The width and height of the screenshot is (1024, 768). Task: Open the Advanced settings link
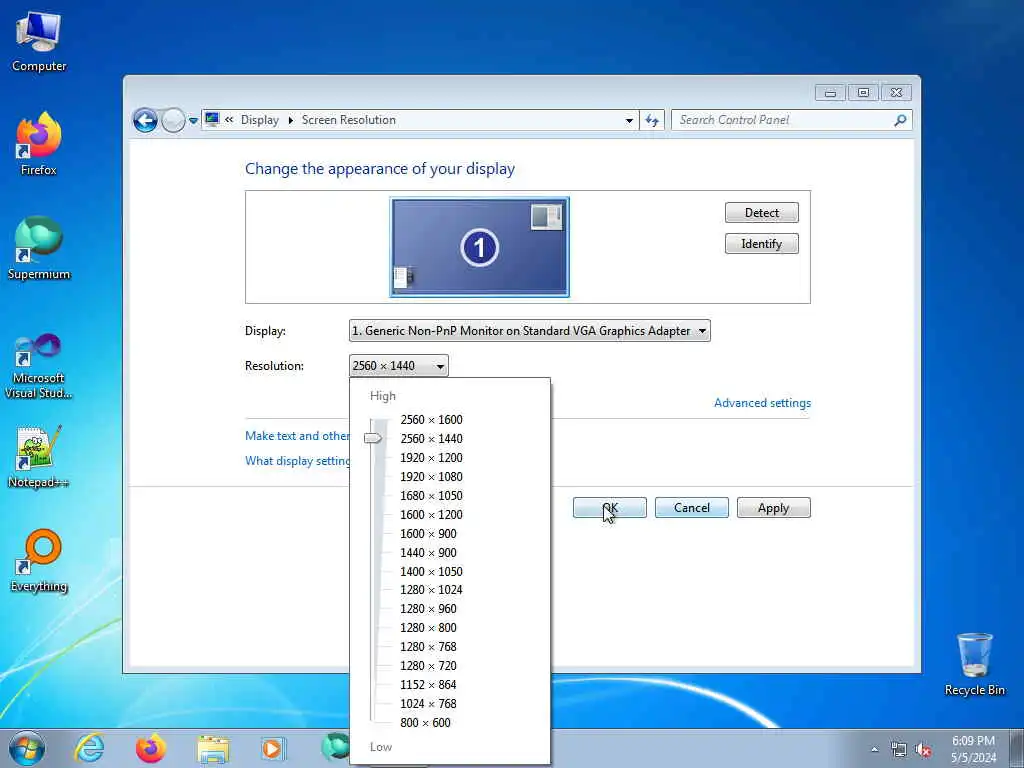pyautogui.click(x=762, y=402)
